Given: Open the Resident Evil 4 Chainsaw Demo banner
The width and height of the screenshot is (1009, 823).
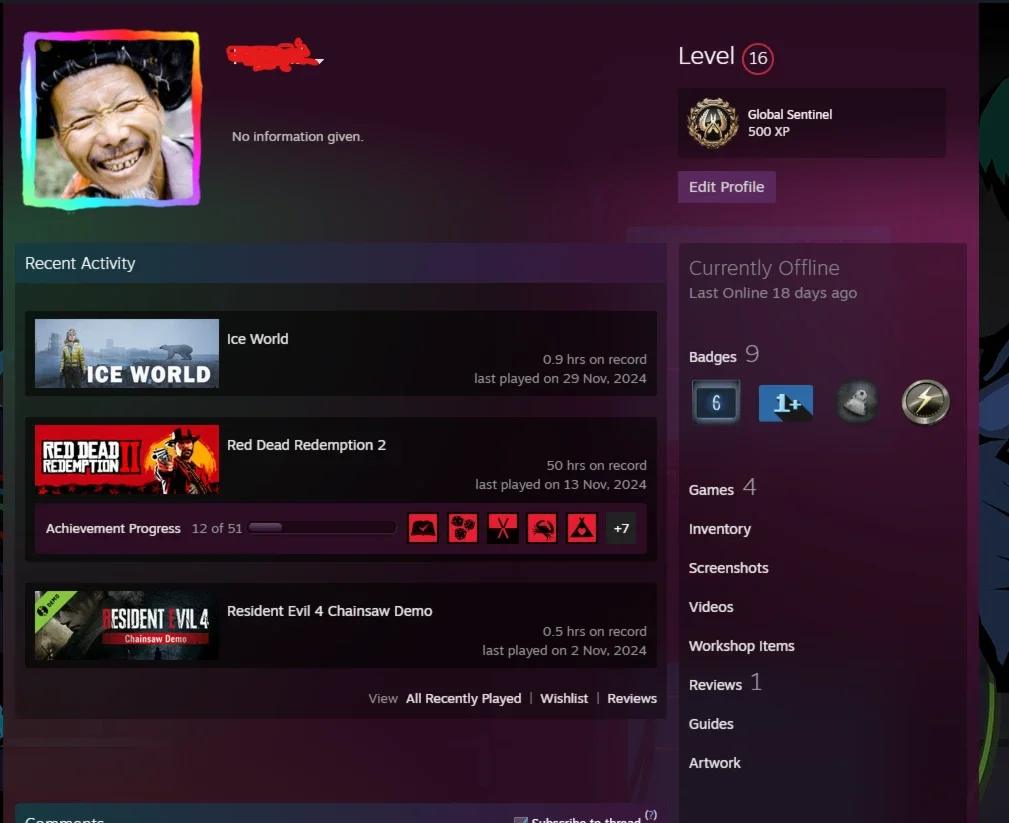Looking at the screenshot, I should point(127,625).
